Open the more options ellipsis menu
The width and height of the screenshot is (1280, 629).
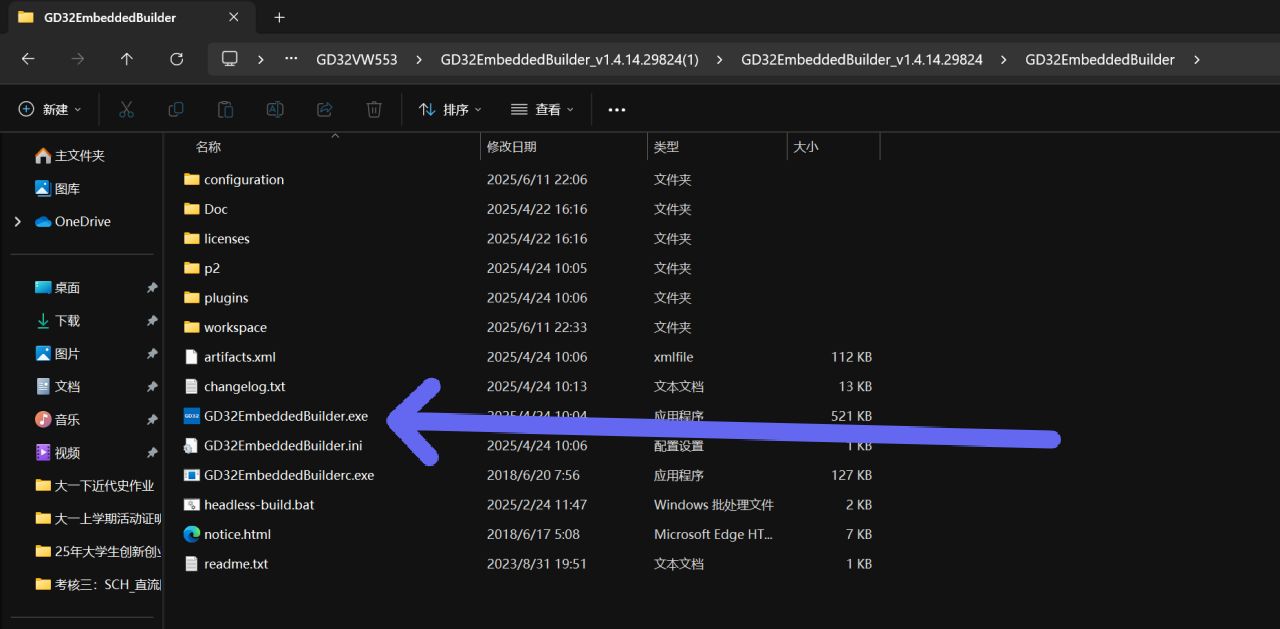click(x=617, y=109)
